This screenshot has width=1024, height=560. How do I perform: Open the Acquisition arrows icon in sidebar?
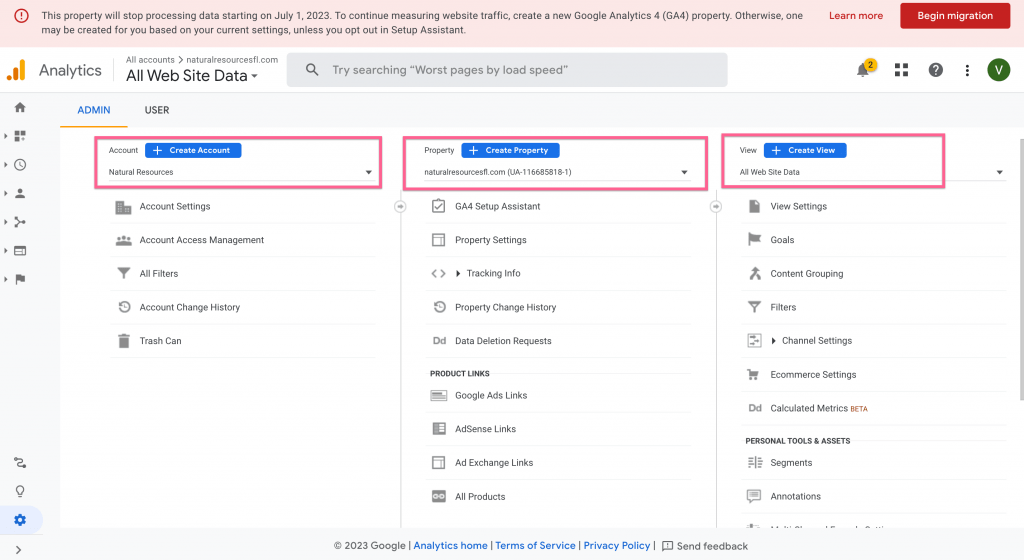20,222
